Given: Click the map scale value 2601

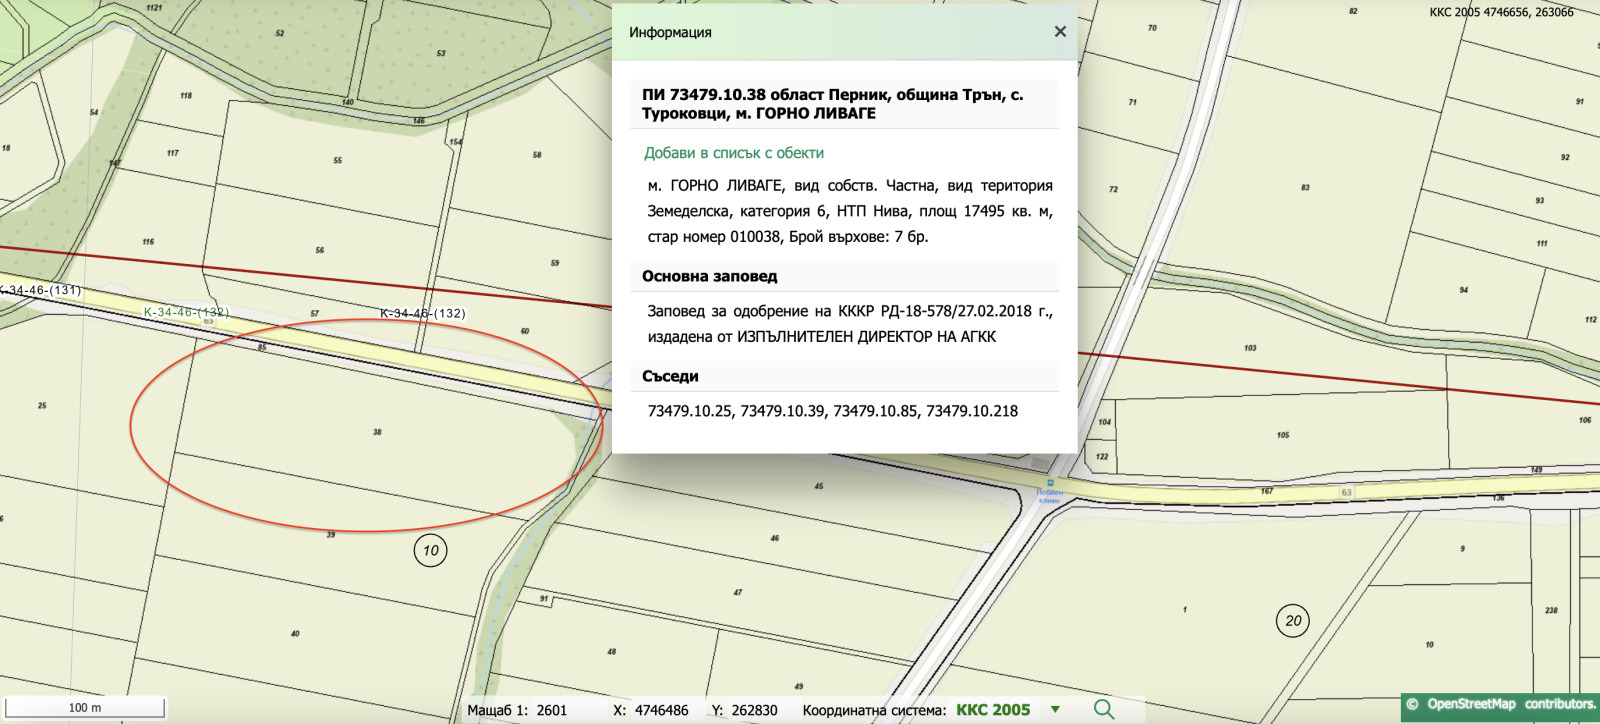Looking at the screenshot, I should point(551,710).
